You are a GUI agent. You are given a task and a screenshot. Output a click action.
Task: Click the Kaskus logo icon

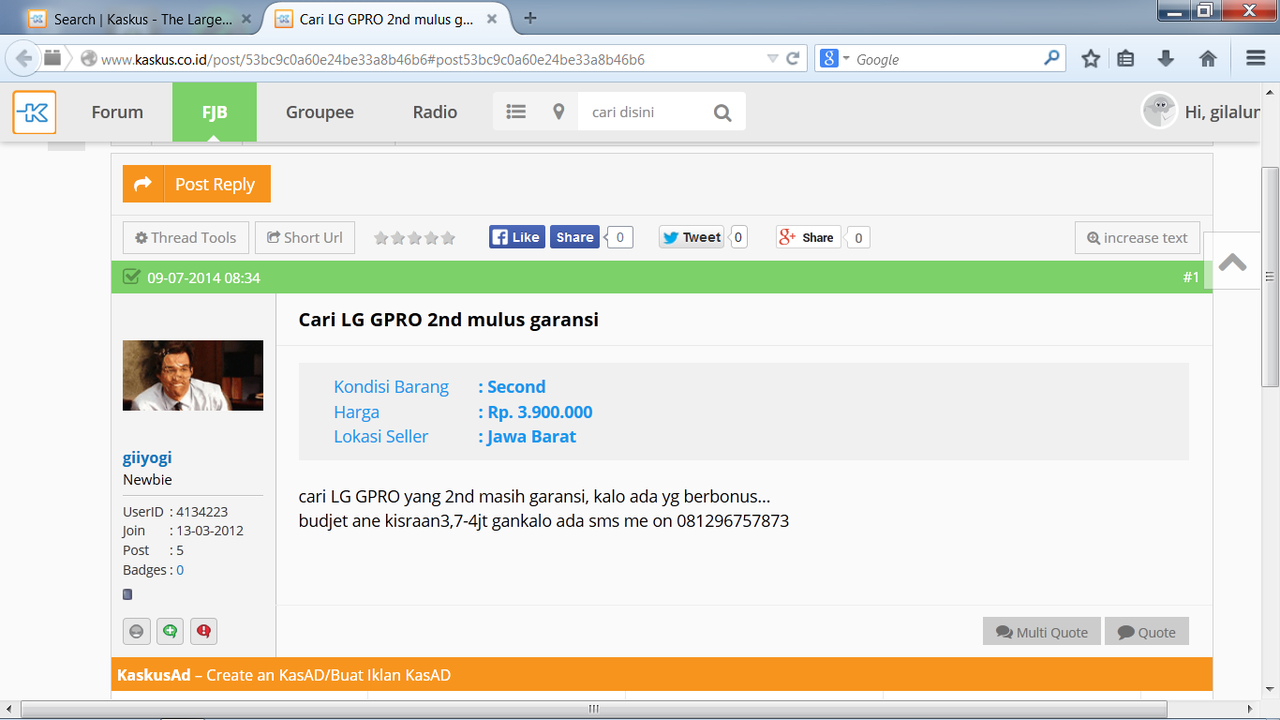click(34, 112)
